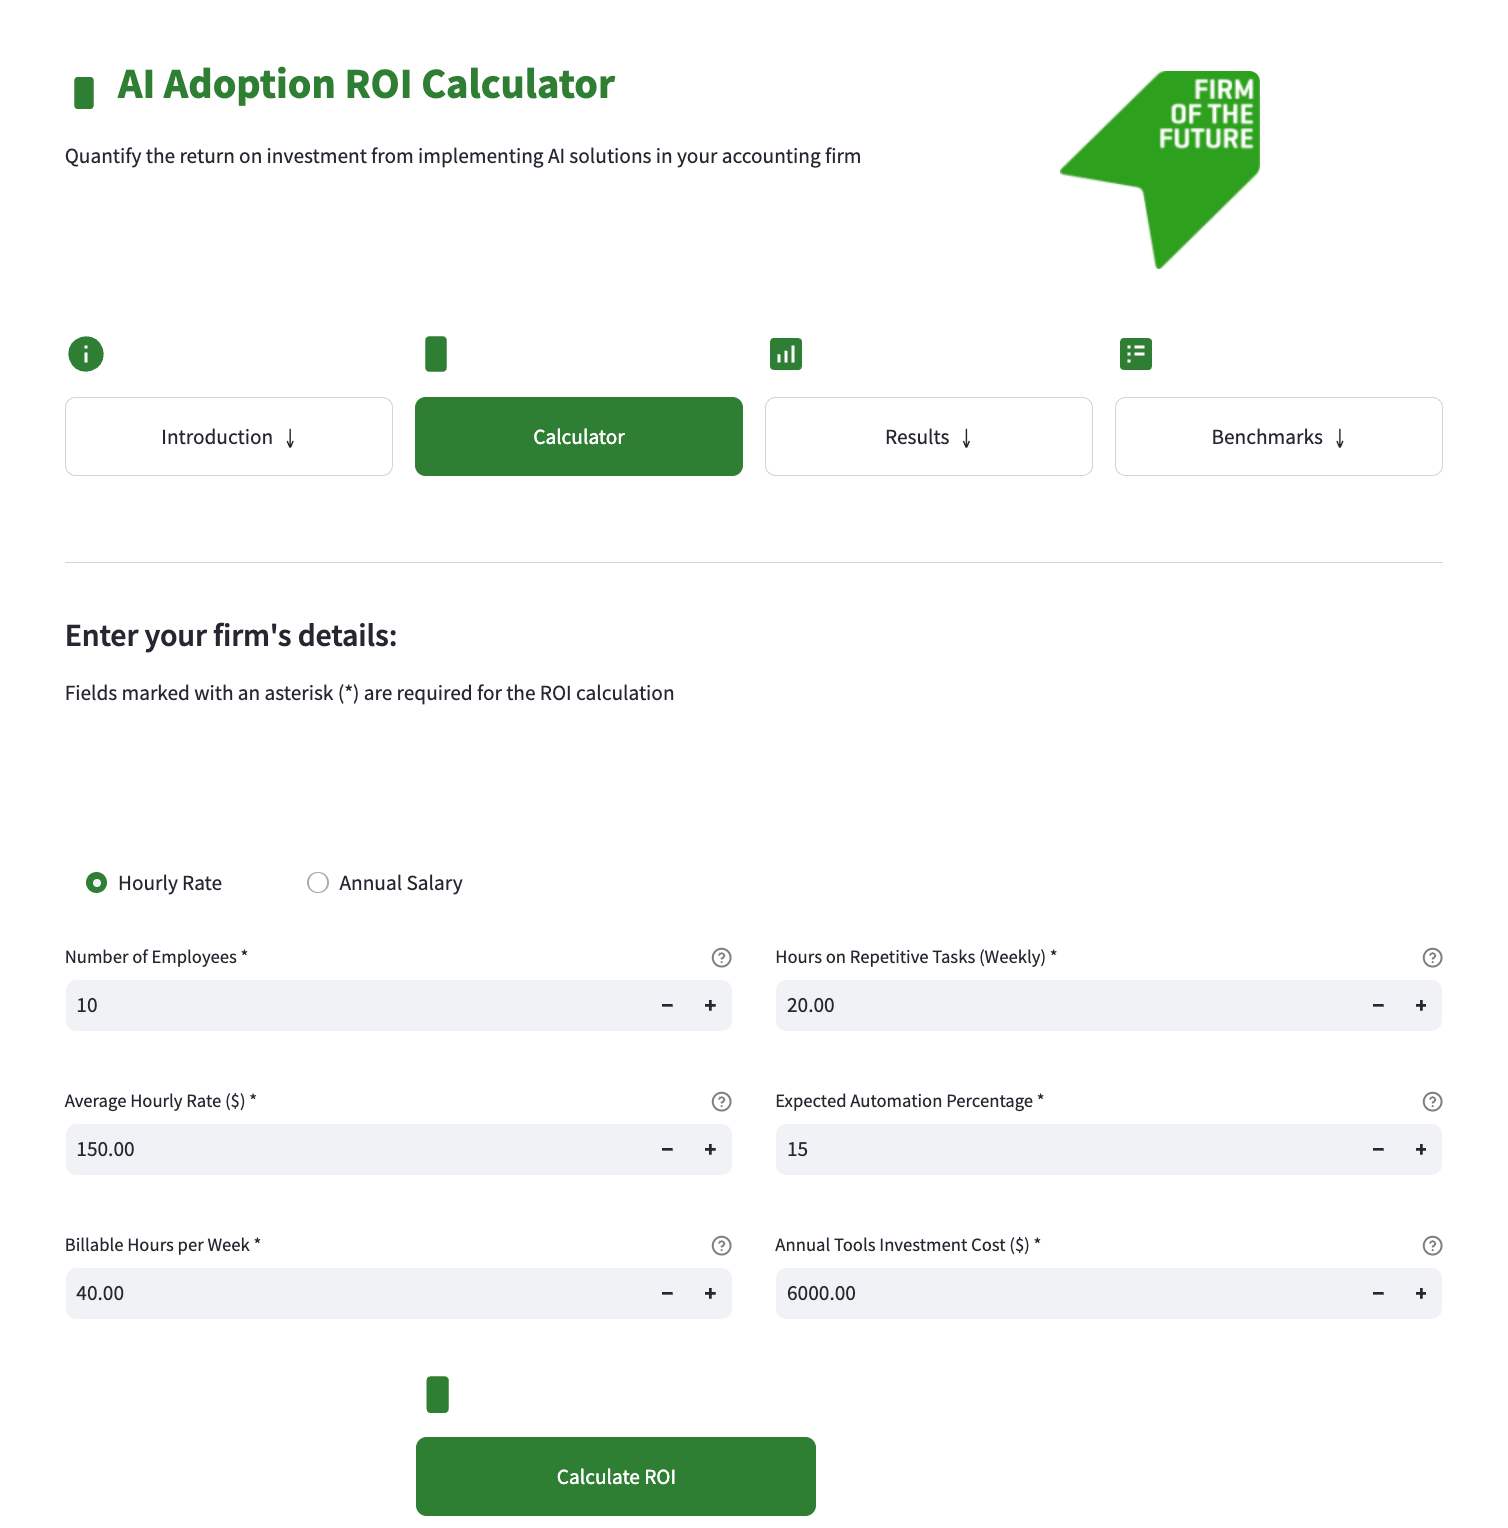The height and width of the screenshot is (1528, 1508).
Task: Open the Benchmarks tab
Action: pyautogui.click(x=1278, y=436)
